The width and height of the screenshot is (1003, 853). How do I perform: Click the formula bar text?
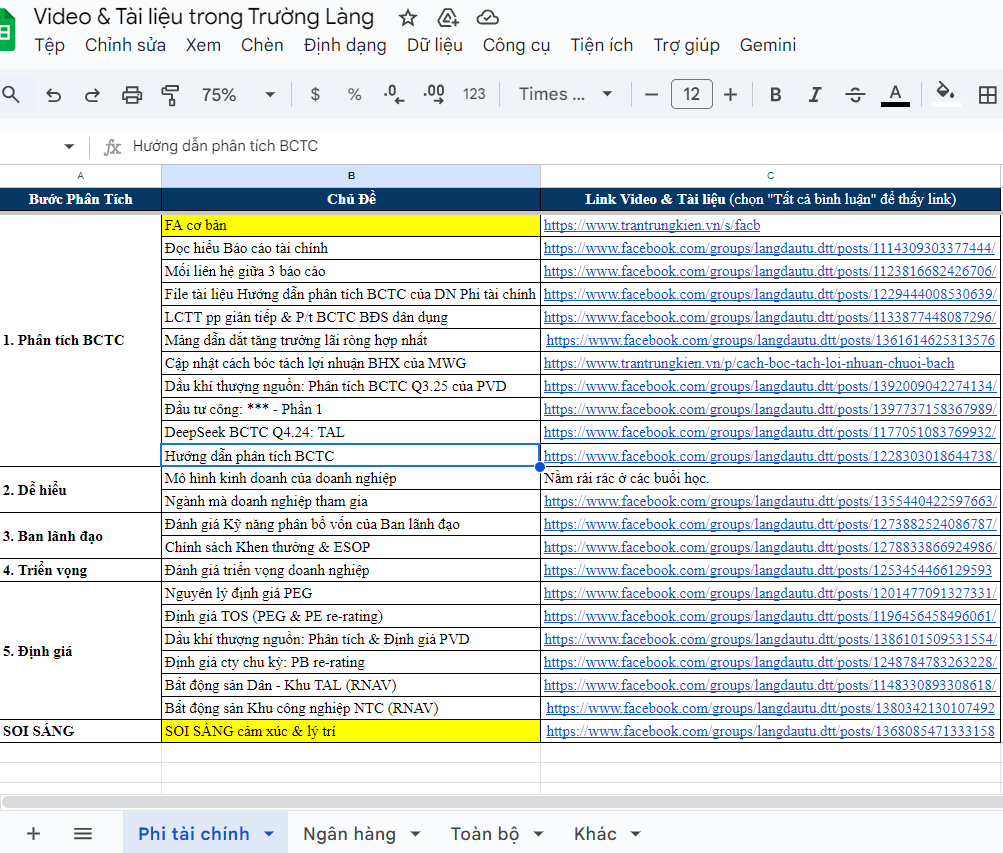pos(225,146)
